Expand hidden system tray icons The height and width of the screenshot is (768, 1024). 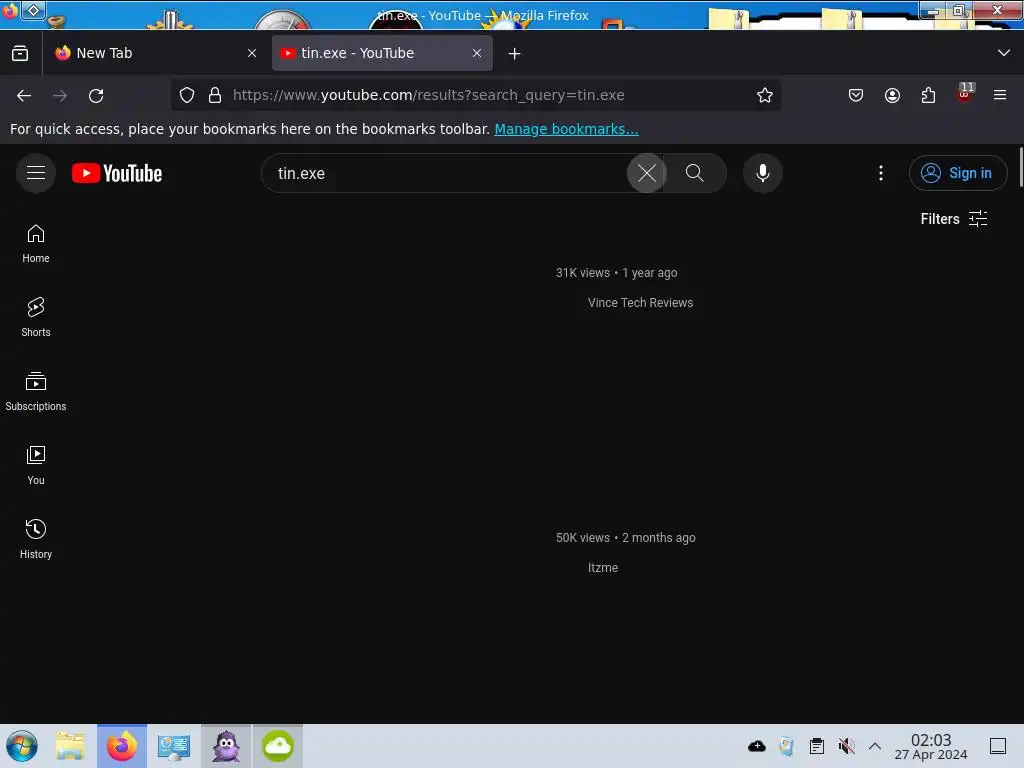(875, 746)
